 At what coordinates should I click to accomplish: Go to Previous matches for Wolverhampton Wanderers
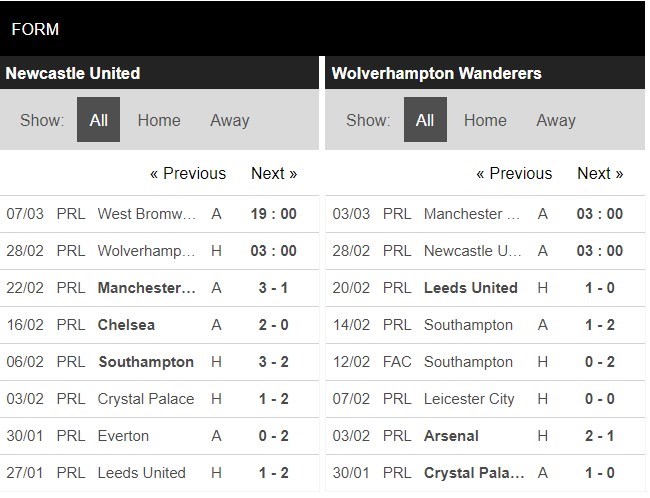coord(514,173)
